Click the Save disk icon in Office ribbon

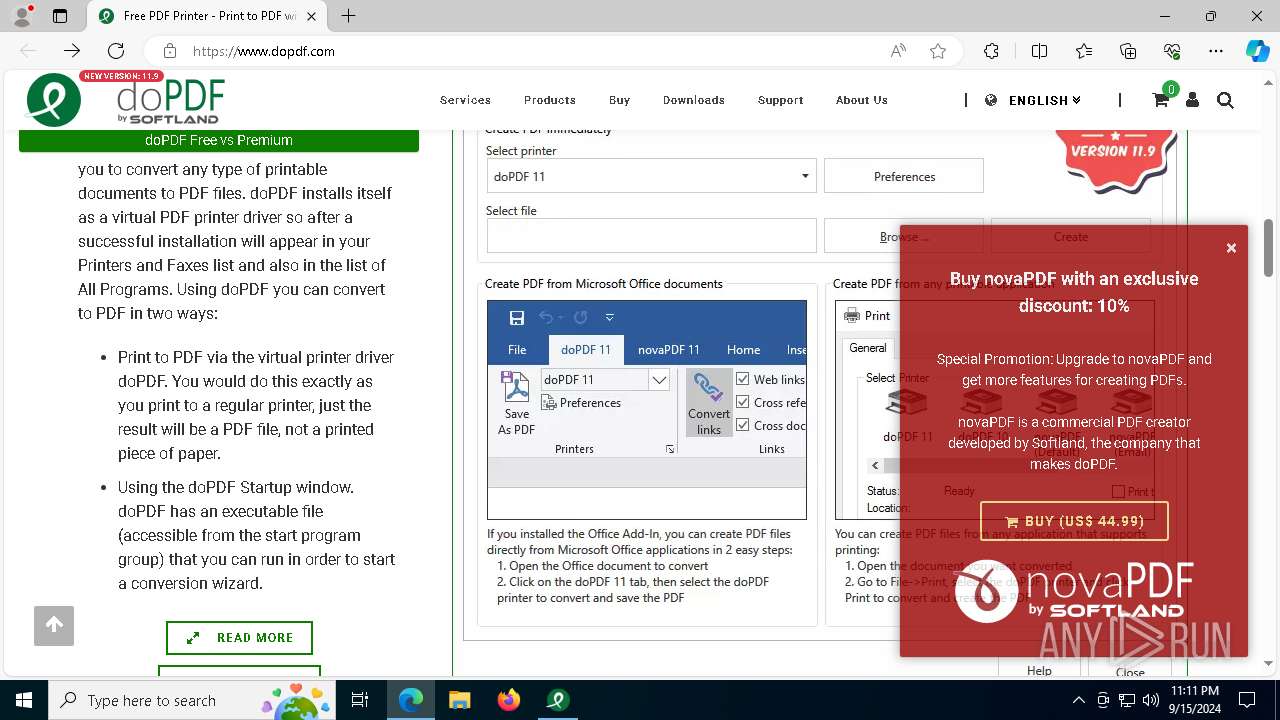pos(517,318)
